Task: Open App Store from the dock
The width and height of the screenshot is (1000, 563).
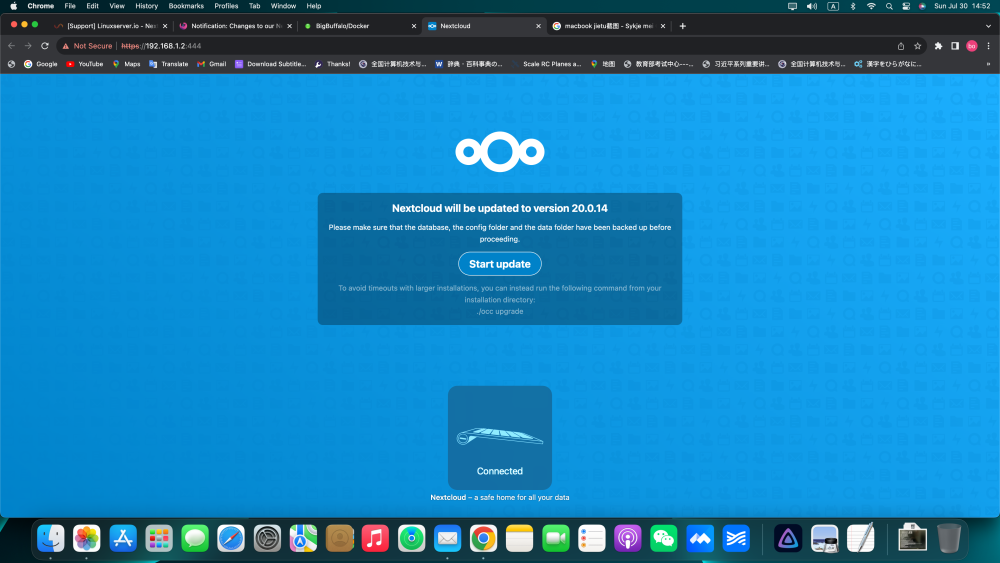Action: tap(123, 539)
